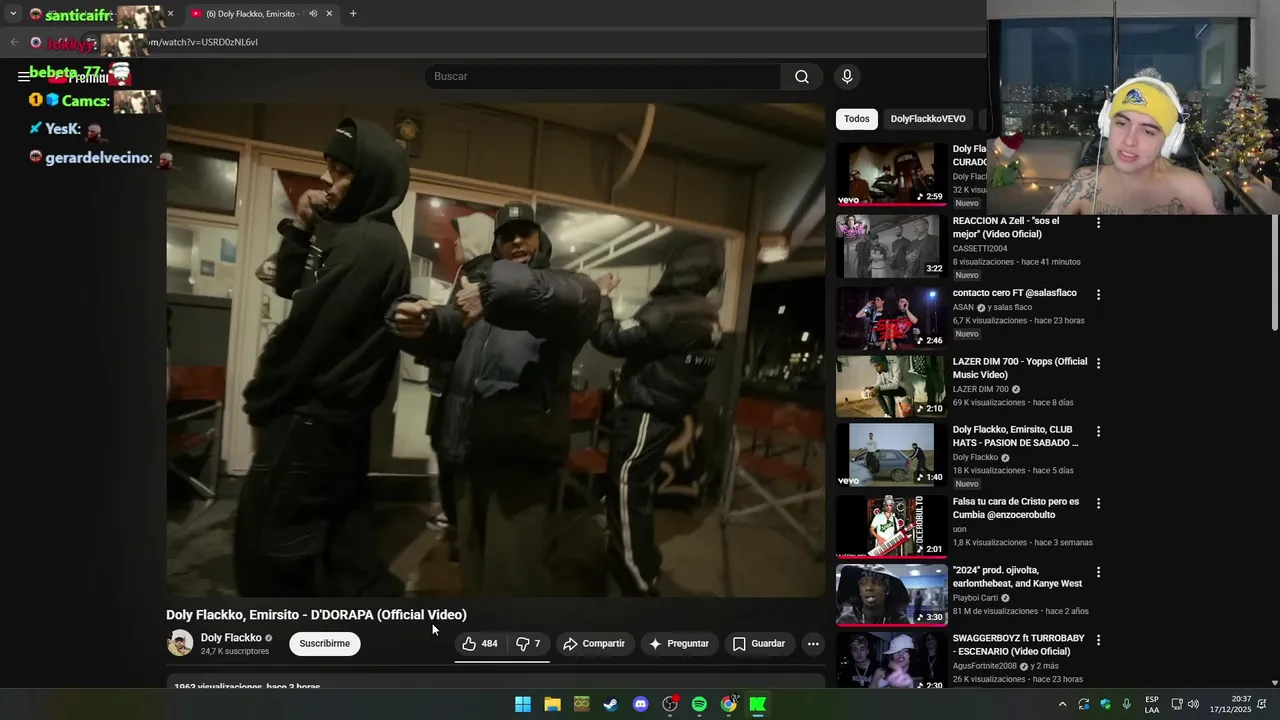
Task: Open network settings tray icon
Action: [1177, 705]
